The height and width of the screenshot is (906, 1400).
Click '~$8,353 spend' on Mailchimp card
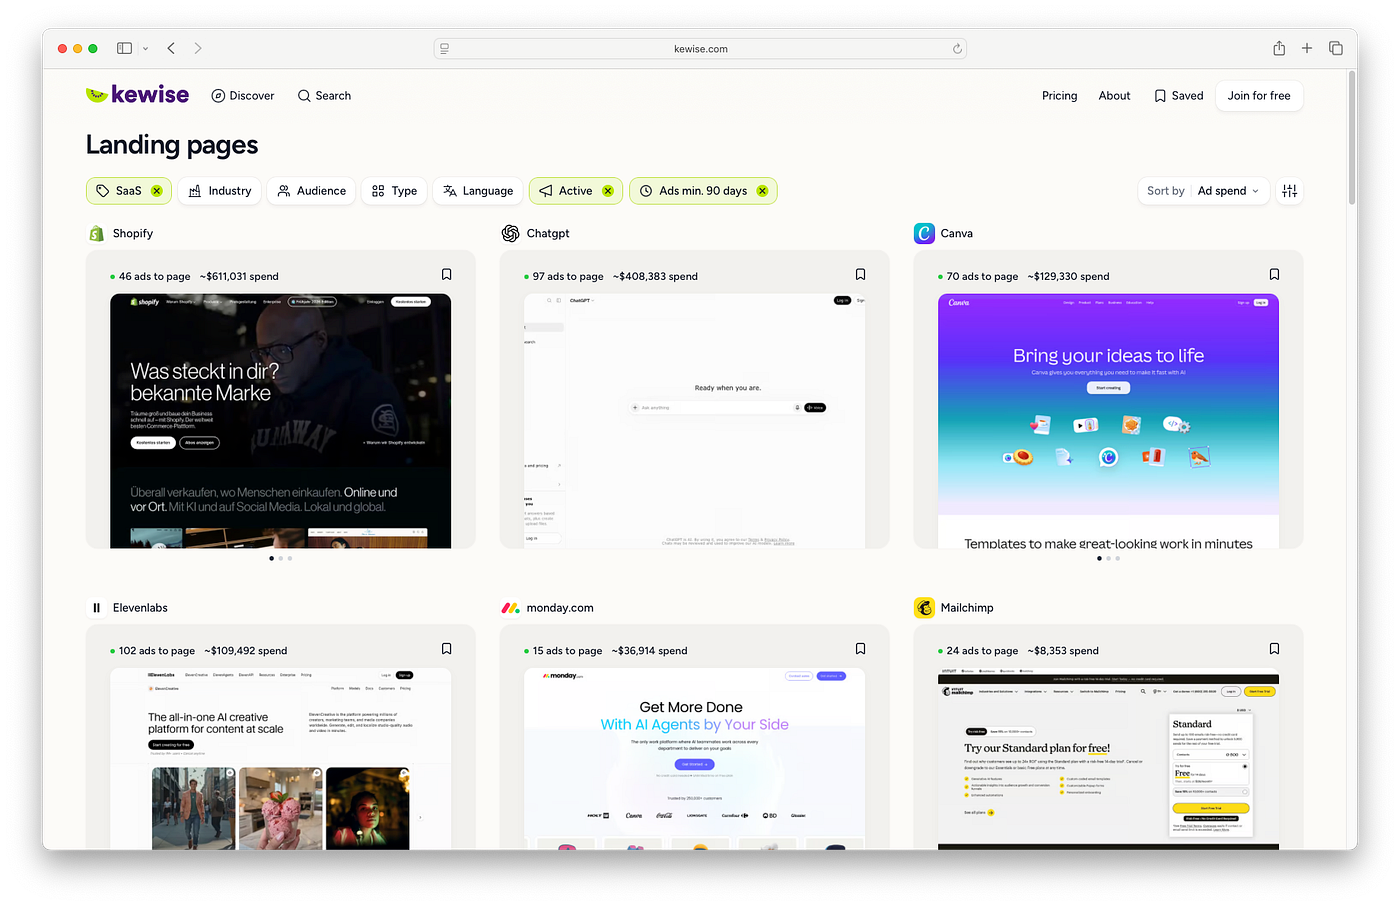click(1063, 651)
